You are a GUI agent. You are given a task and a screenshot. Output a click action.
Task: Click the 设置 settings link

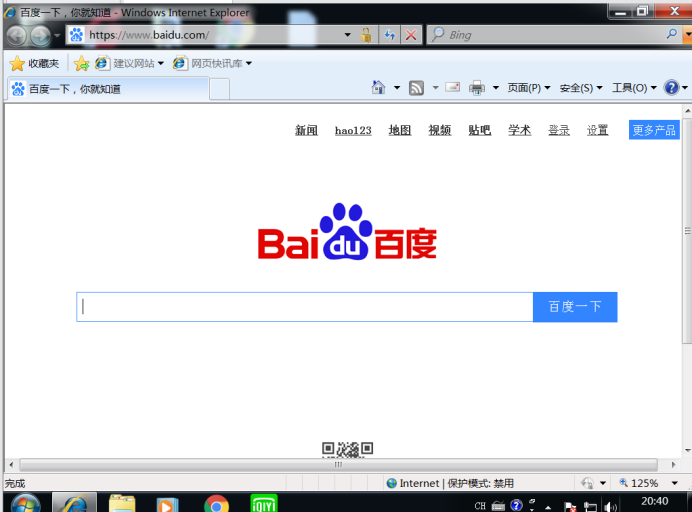coord(598,130)
